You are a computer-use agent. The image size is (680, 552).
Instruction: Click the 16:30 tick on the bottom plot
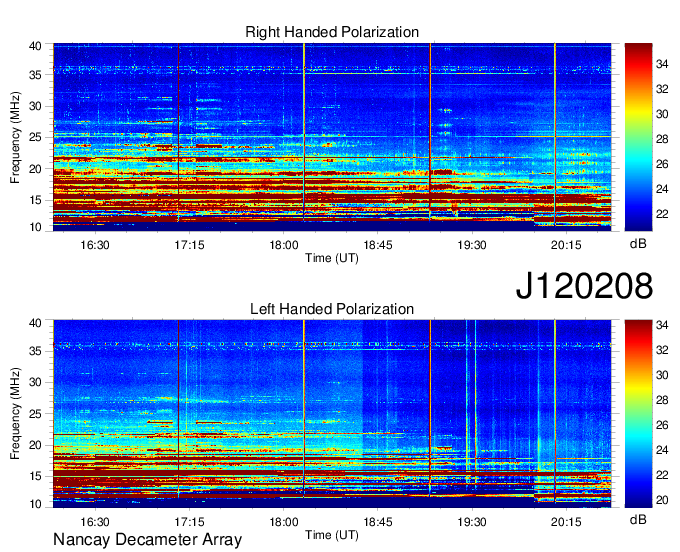95,522
